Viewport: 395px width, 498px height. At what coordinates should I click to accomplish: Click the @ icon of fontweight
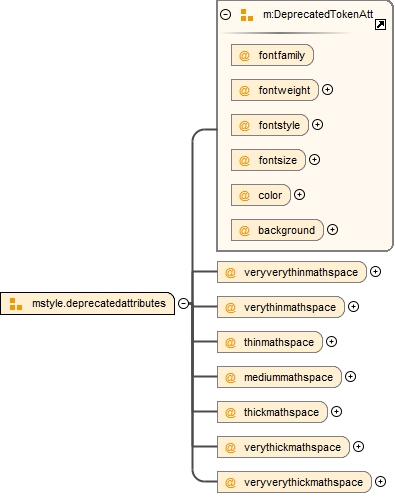point(244,90)
